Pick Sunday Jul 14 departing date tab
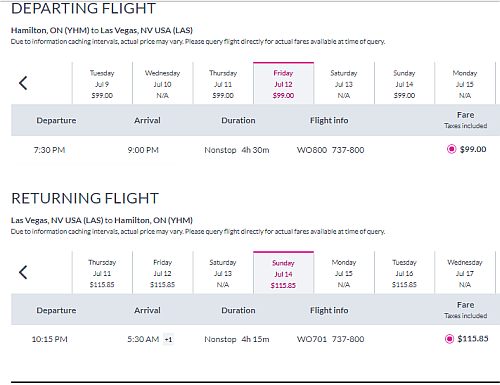 404,83
